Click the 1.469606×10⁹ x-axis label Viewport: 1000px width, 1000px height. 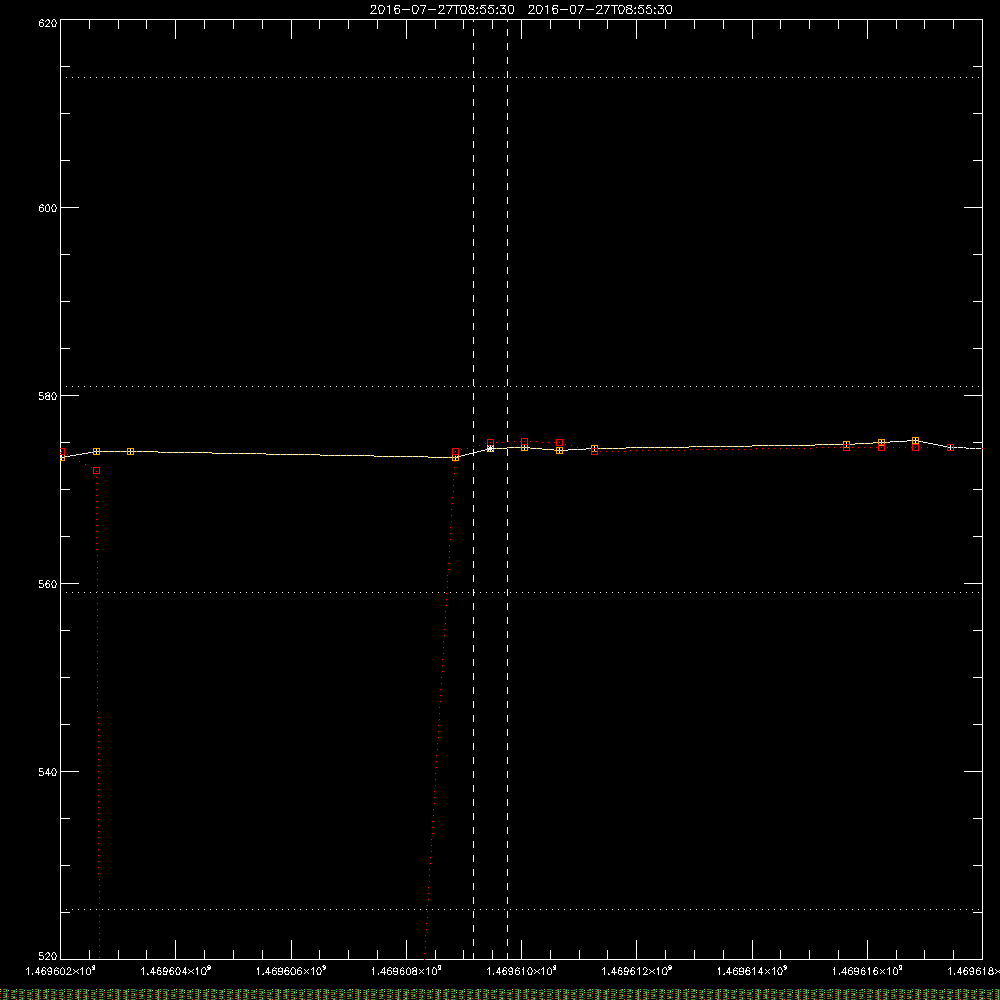291,971
